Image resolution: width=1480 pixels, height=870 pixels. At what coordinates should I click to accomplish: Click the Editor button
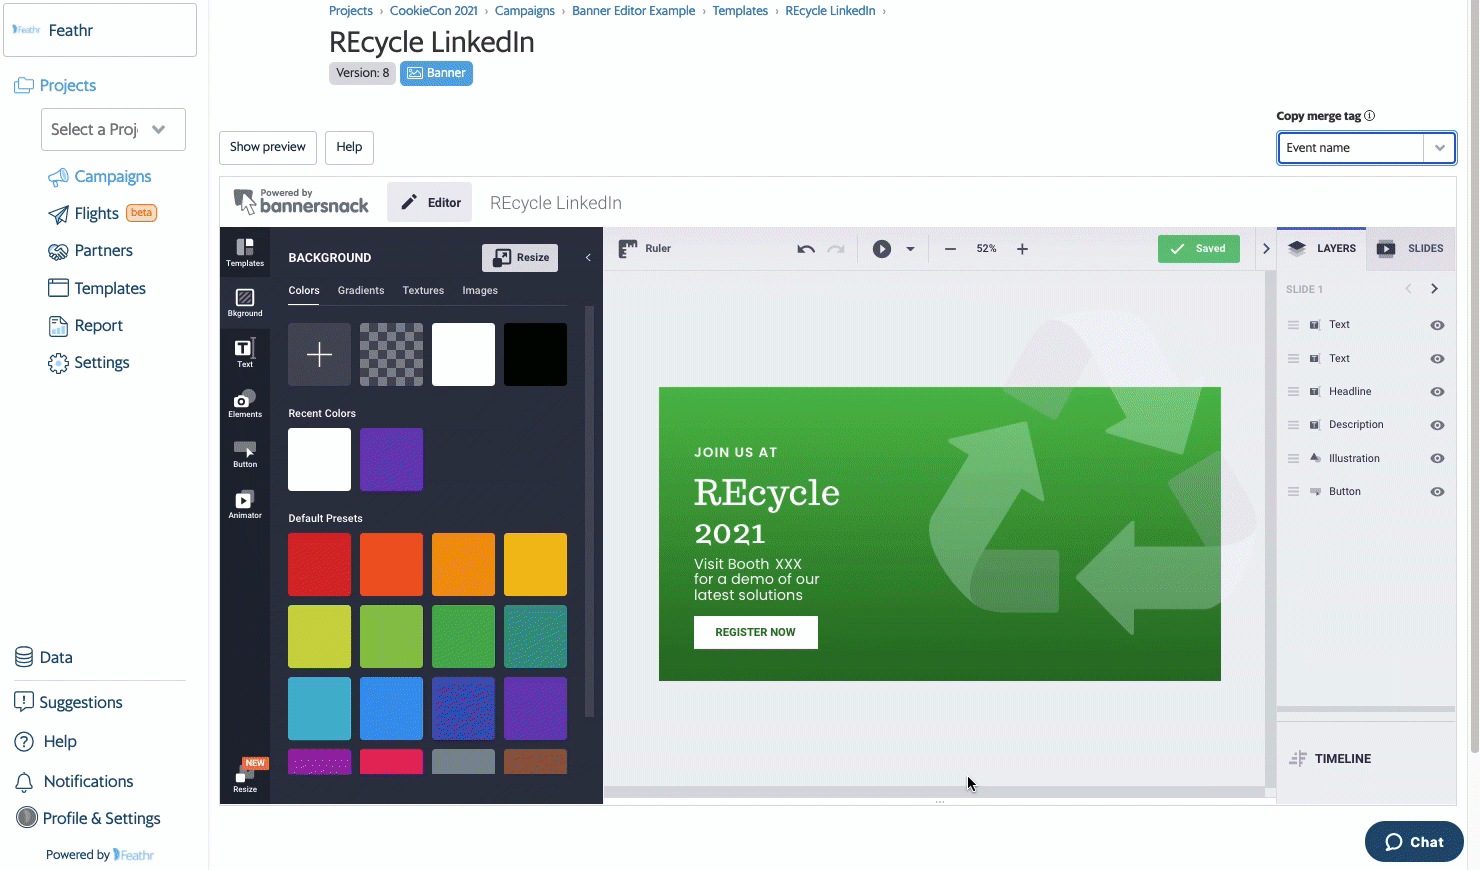point(431,203)
